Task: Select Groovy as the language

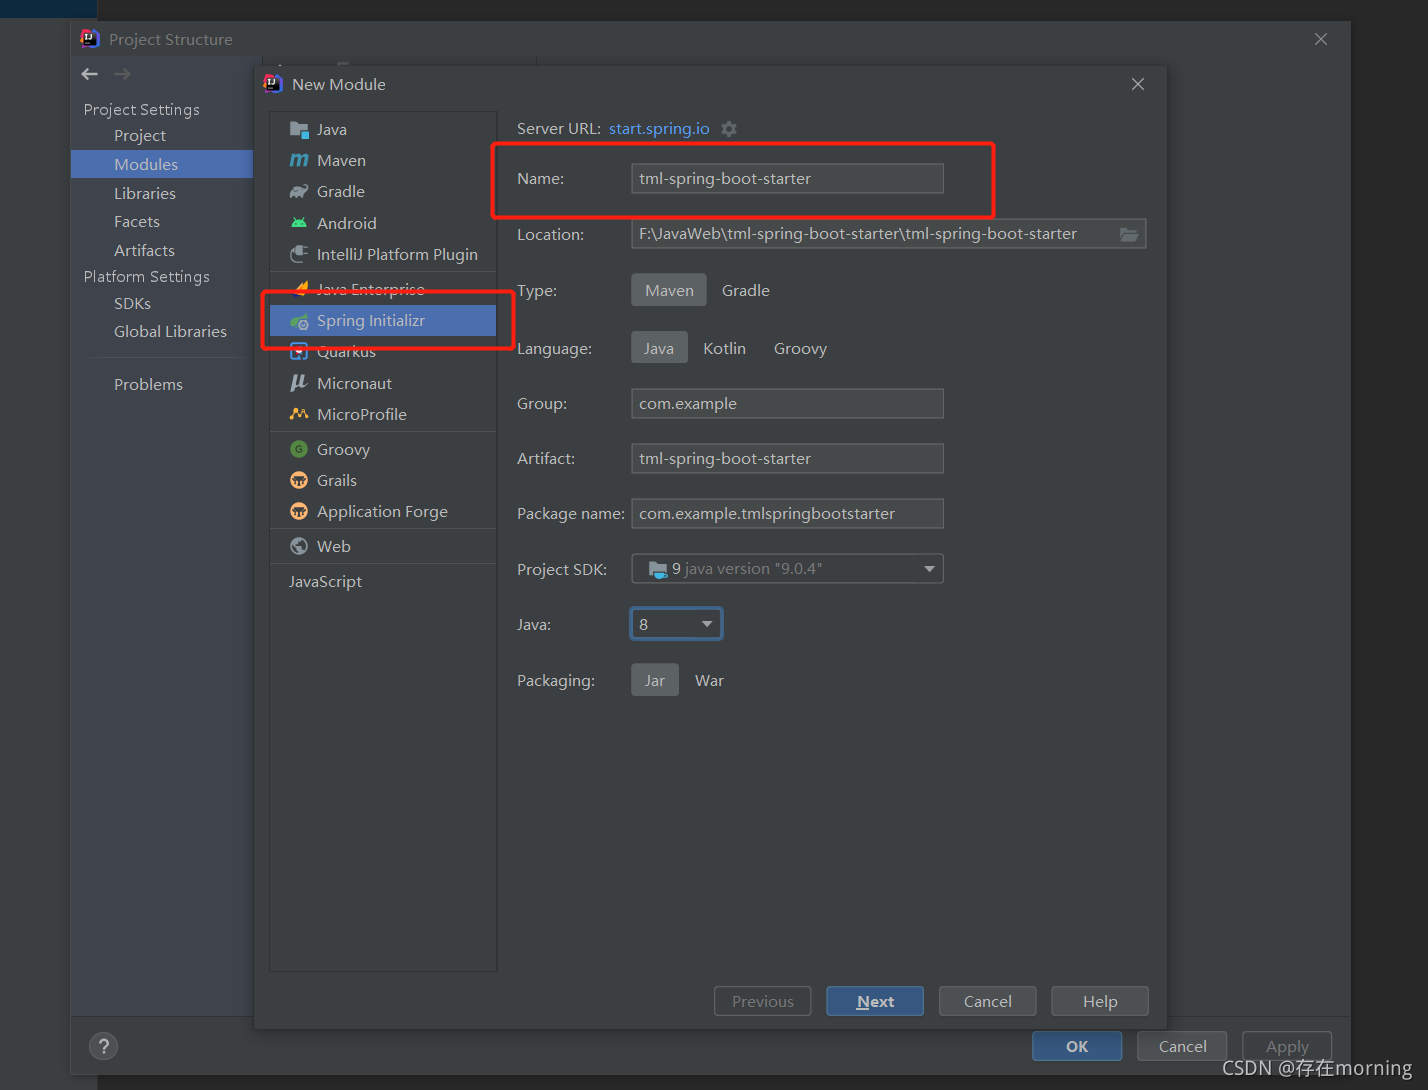Action: point(800,348)
